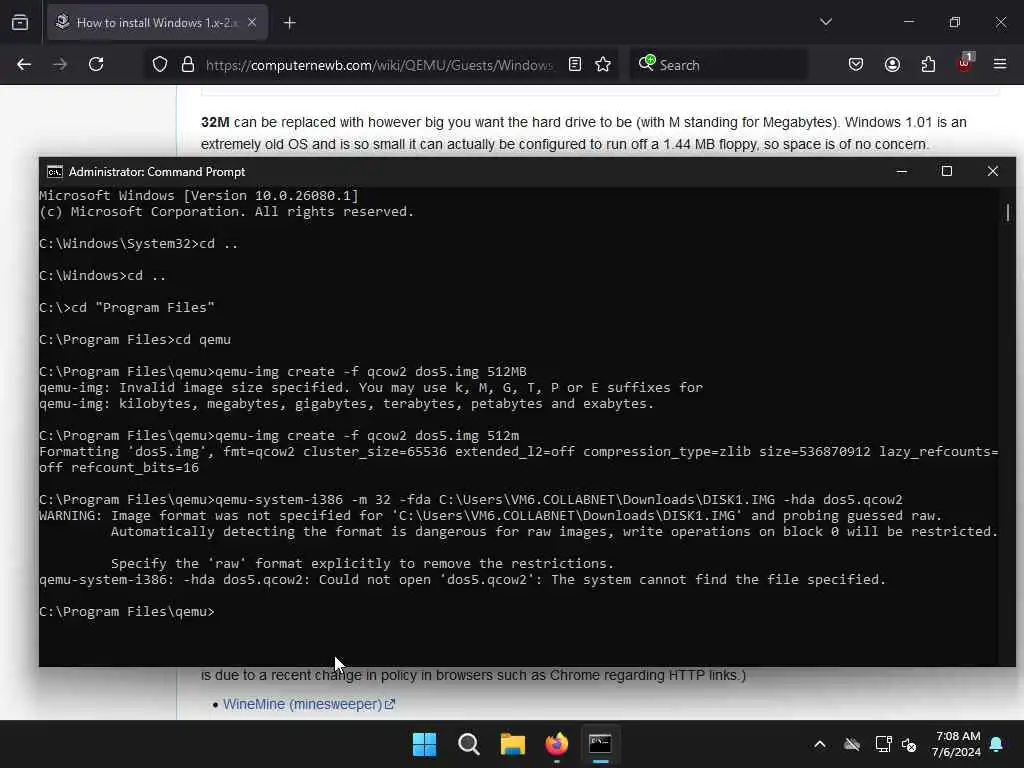Click the 'Administrator: Command Prompt' title text
Image resolution: width=1024 pixels, height=768 pixels.
[x=157, y=172]
